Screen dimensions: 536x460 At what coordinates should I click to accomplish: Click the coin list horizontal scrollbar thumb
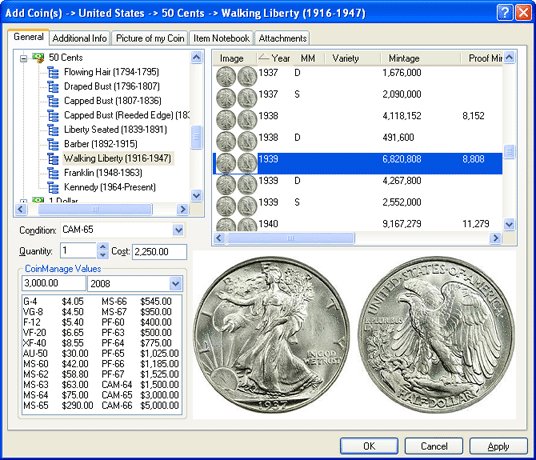(290, 238)
